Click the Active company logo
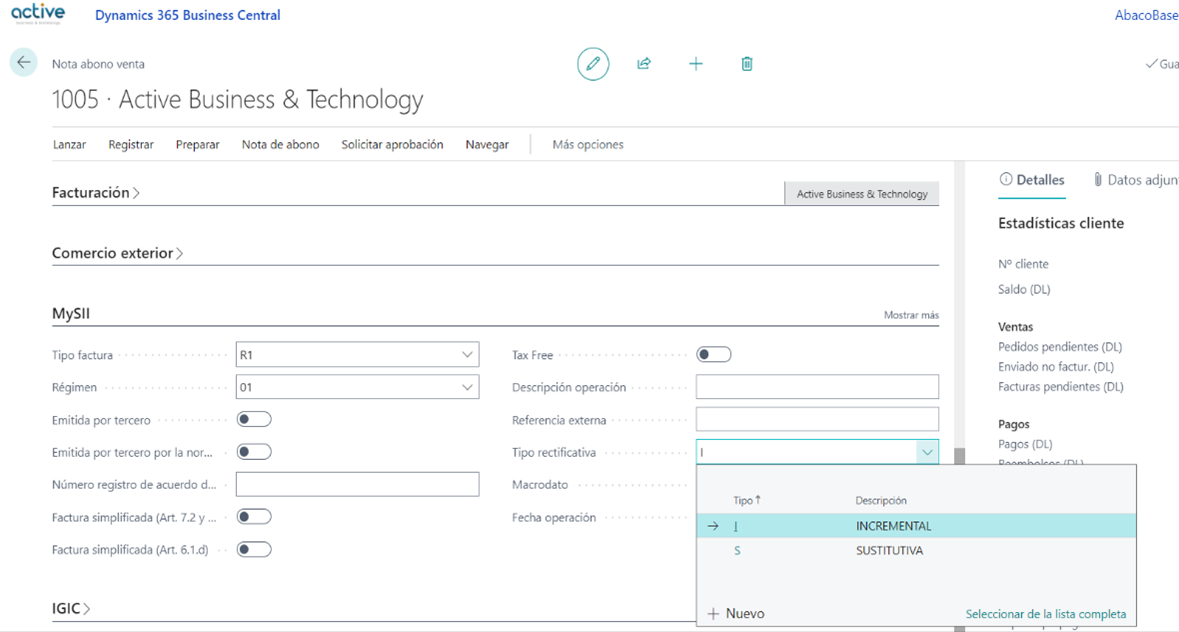Viewport: 1179px width, 632px height. (38, 14)
